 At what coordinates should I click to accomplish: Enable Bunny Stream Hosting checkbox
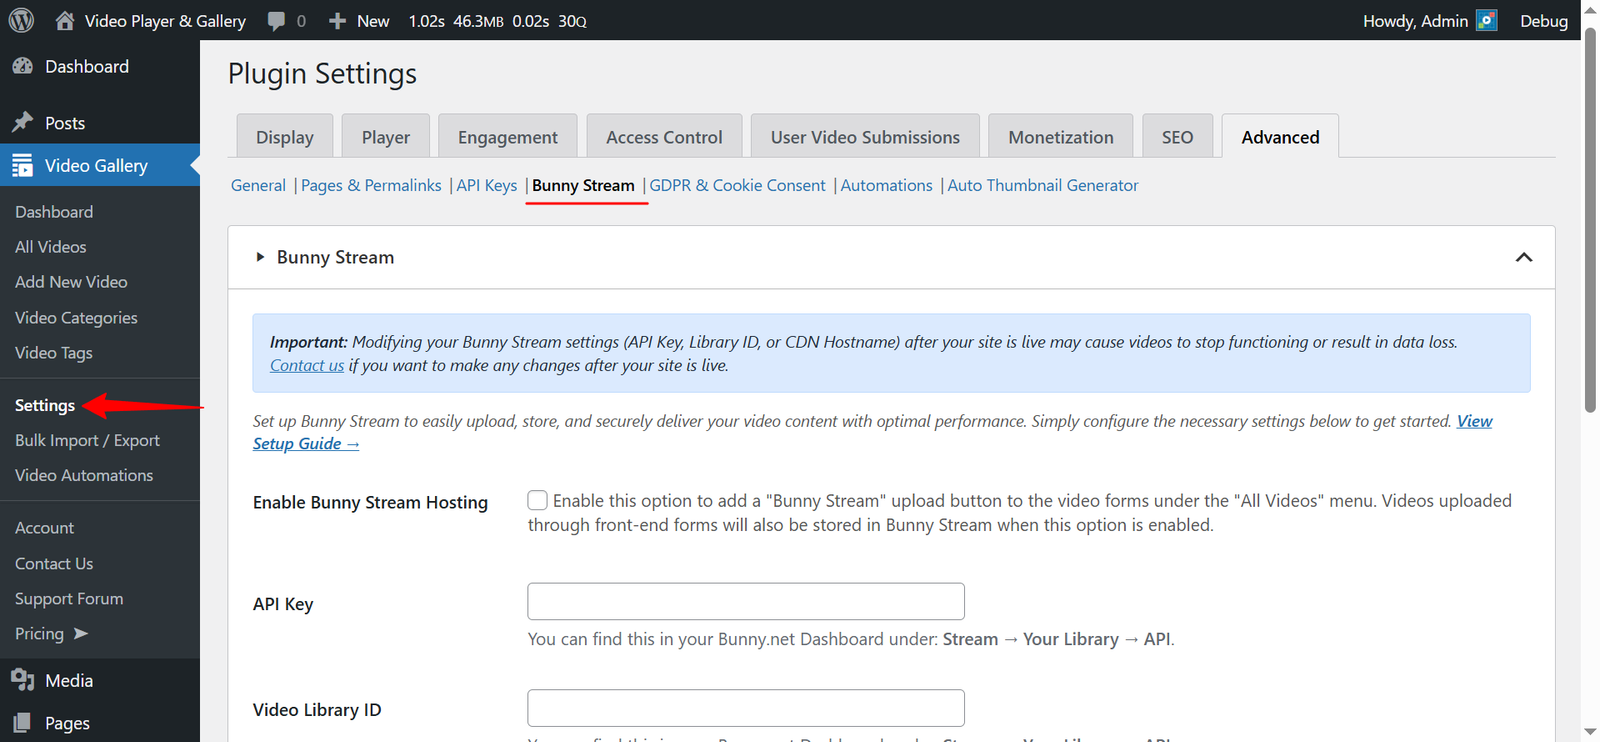(x=538, y=500)
